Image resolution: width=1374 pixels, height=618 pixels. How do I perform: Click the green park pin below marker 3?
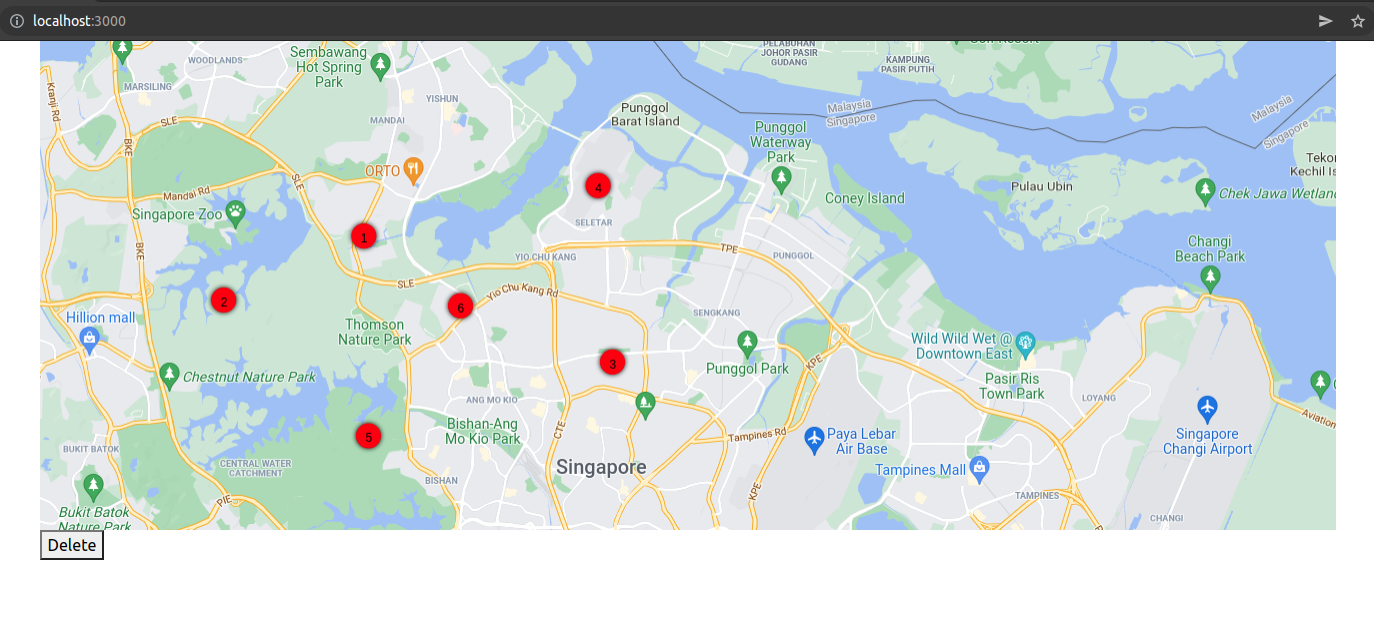point(645,405)
